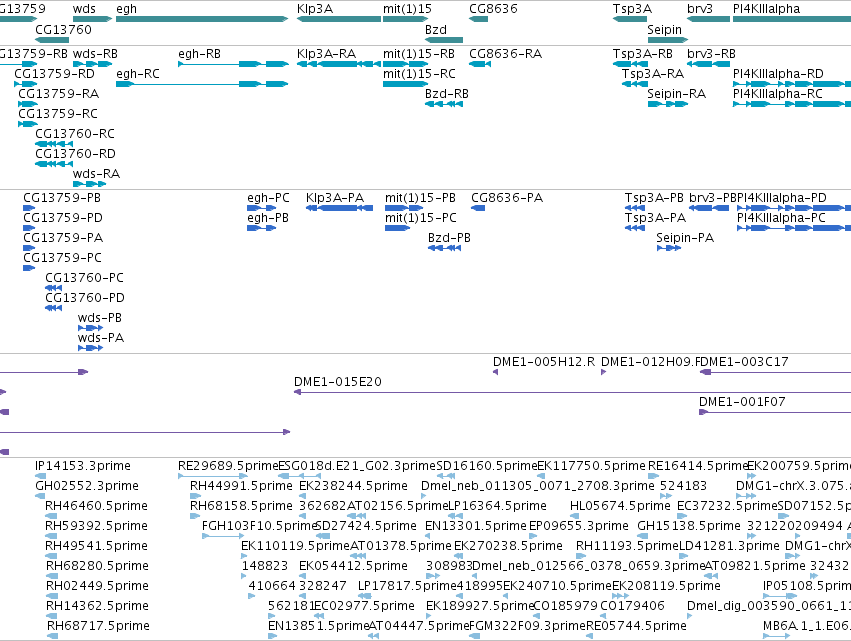Click the Bzd gene bar
The height and width of the screenshot is (641, 851).
(x=444, y=40)
